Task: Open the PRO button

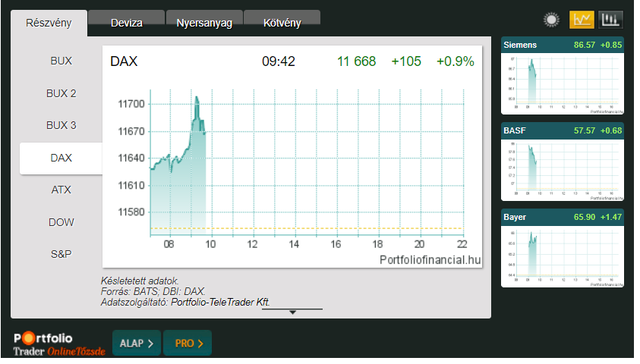Action: pyautogui.click(x=187, y=343)
